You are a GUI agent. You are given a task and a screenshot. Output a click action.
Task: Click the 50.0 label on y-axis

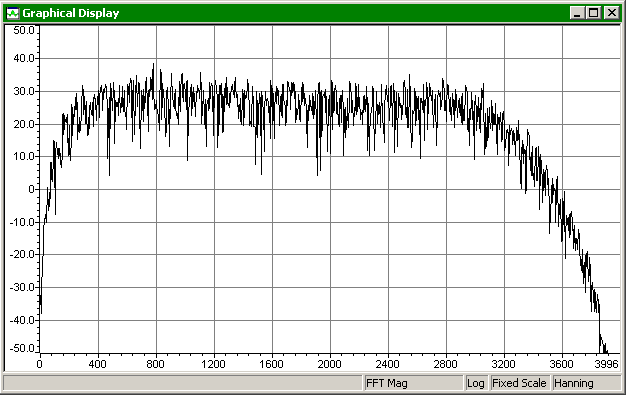[x=24, y=30]
